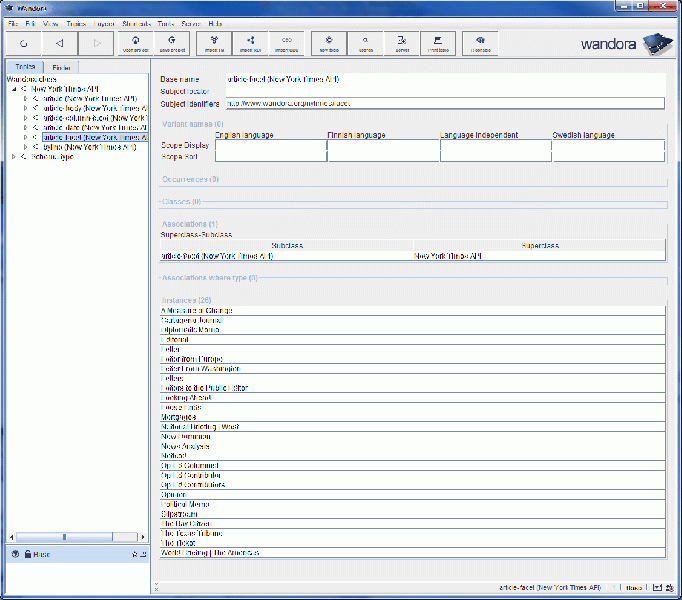Expand the Schema type tree node
The width and height of the screenshot is (682, 600).
tap(13, 156)
